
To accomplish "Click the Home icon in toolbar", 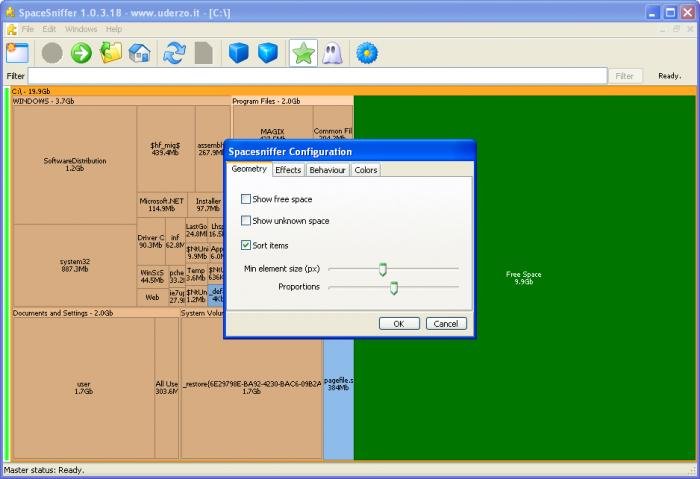I will 140,53.
